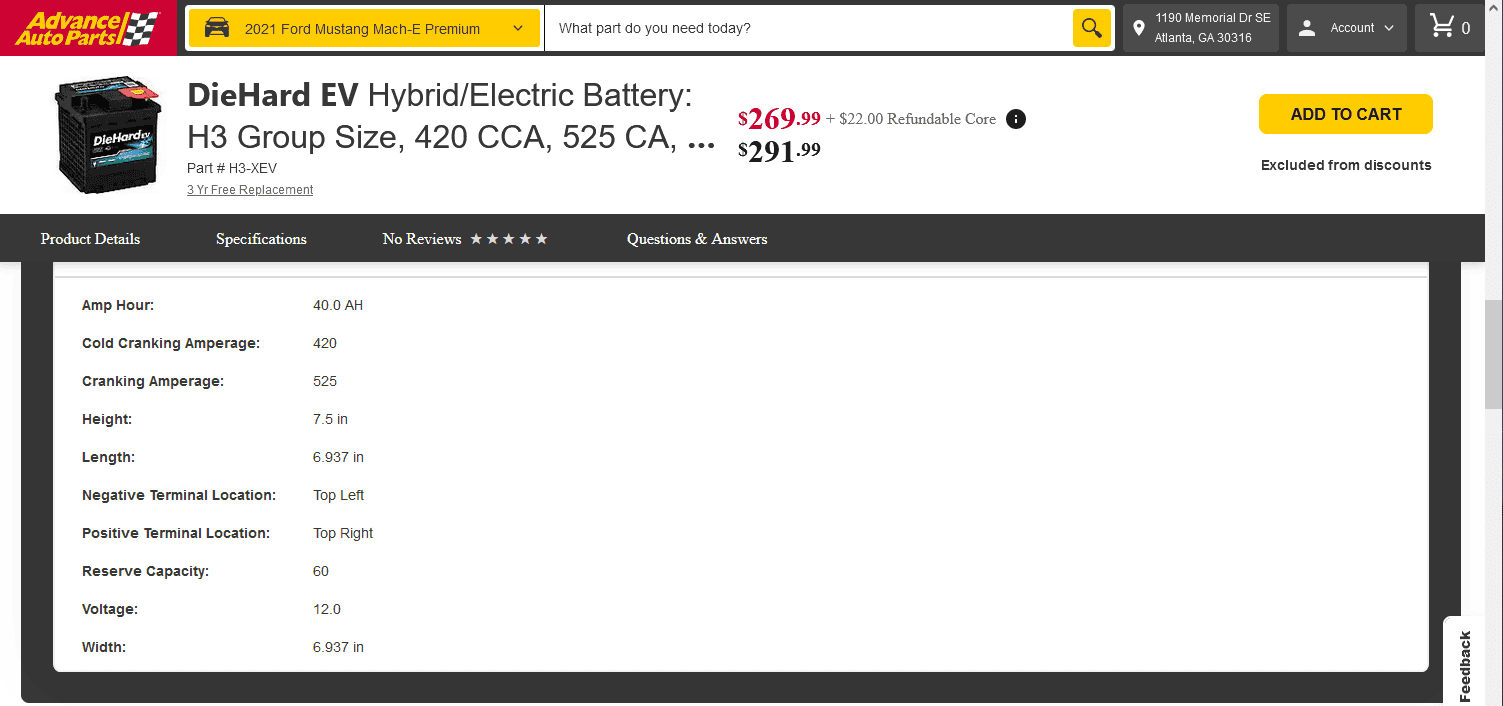Click the Refundable Core info icon
Screen dimensions: 1503x706
1015,119
